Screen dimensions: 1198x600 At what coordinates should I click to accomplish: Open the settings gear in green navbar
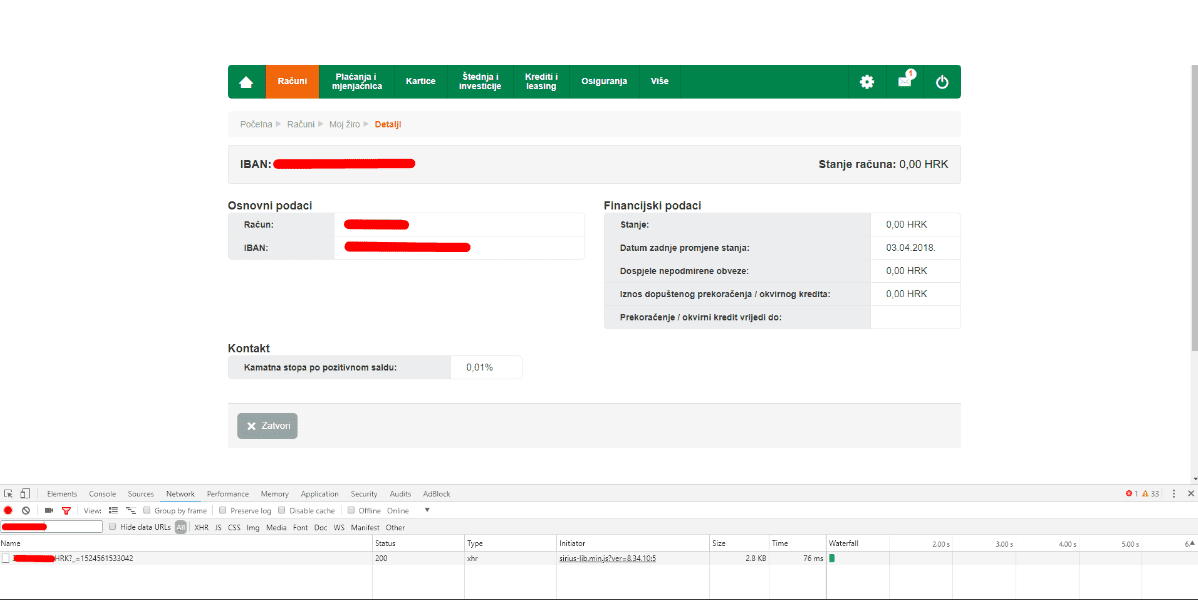point(866,82)
